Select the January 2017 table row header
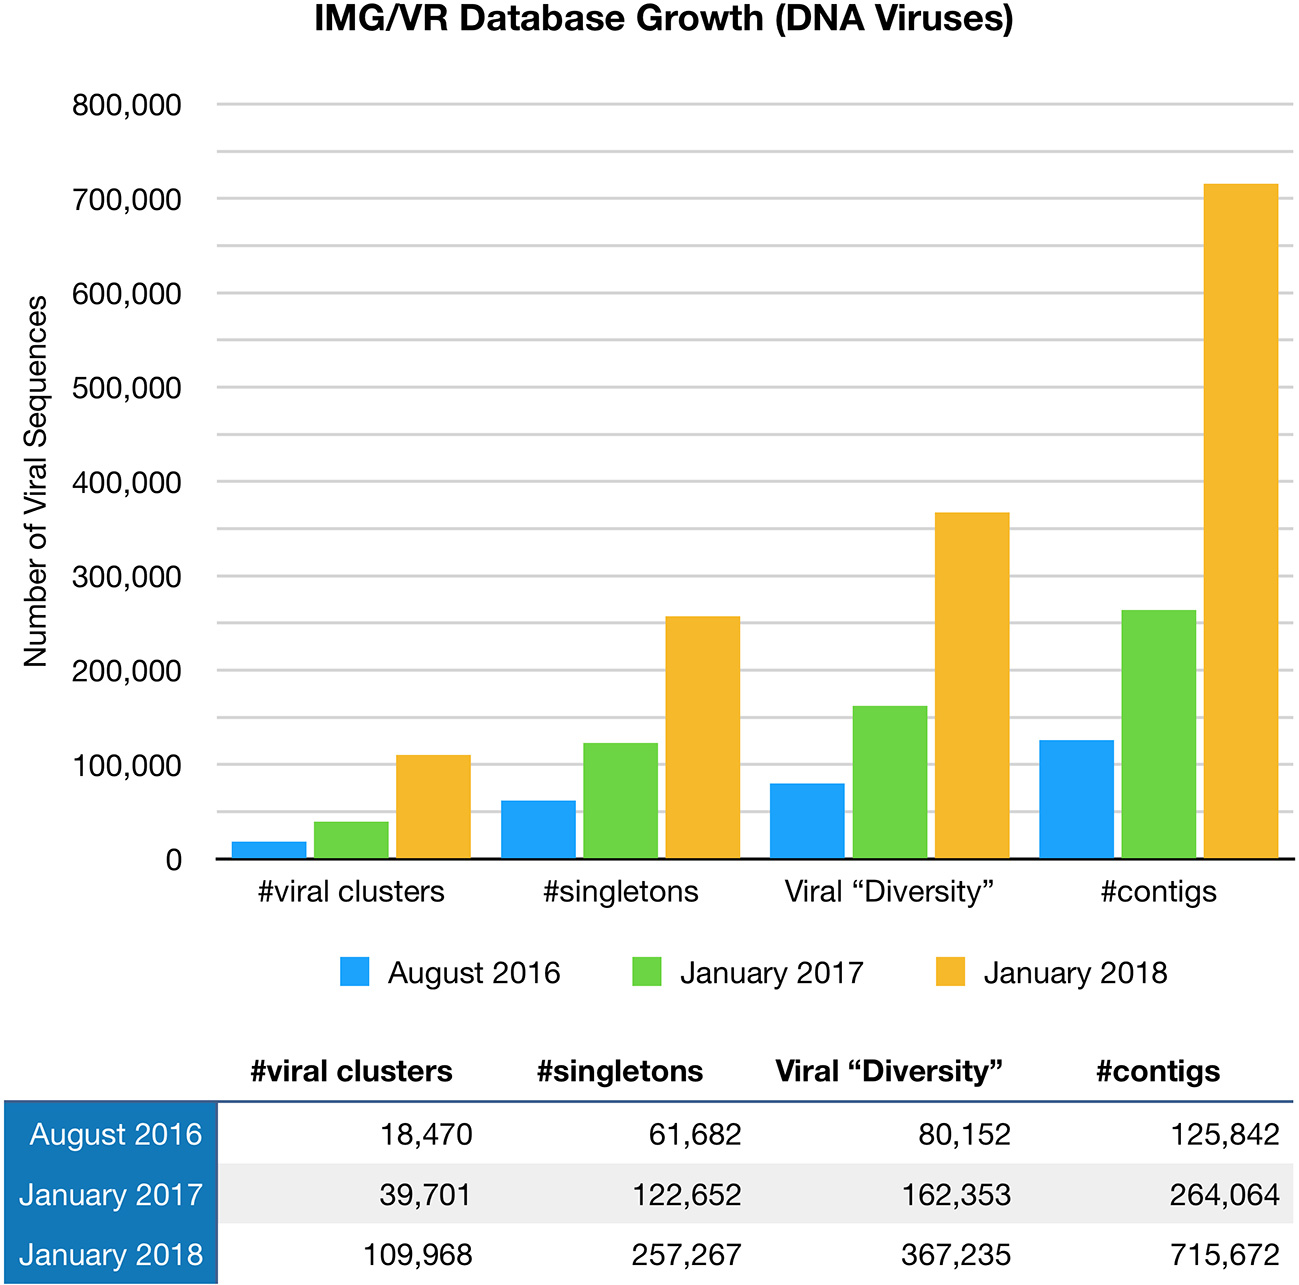 point(111,1194)
